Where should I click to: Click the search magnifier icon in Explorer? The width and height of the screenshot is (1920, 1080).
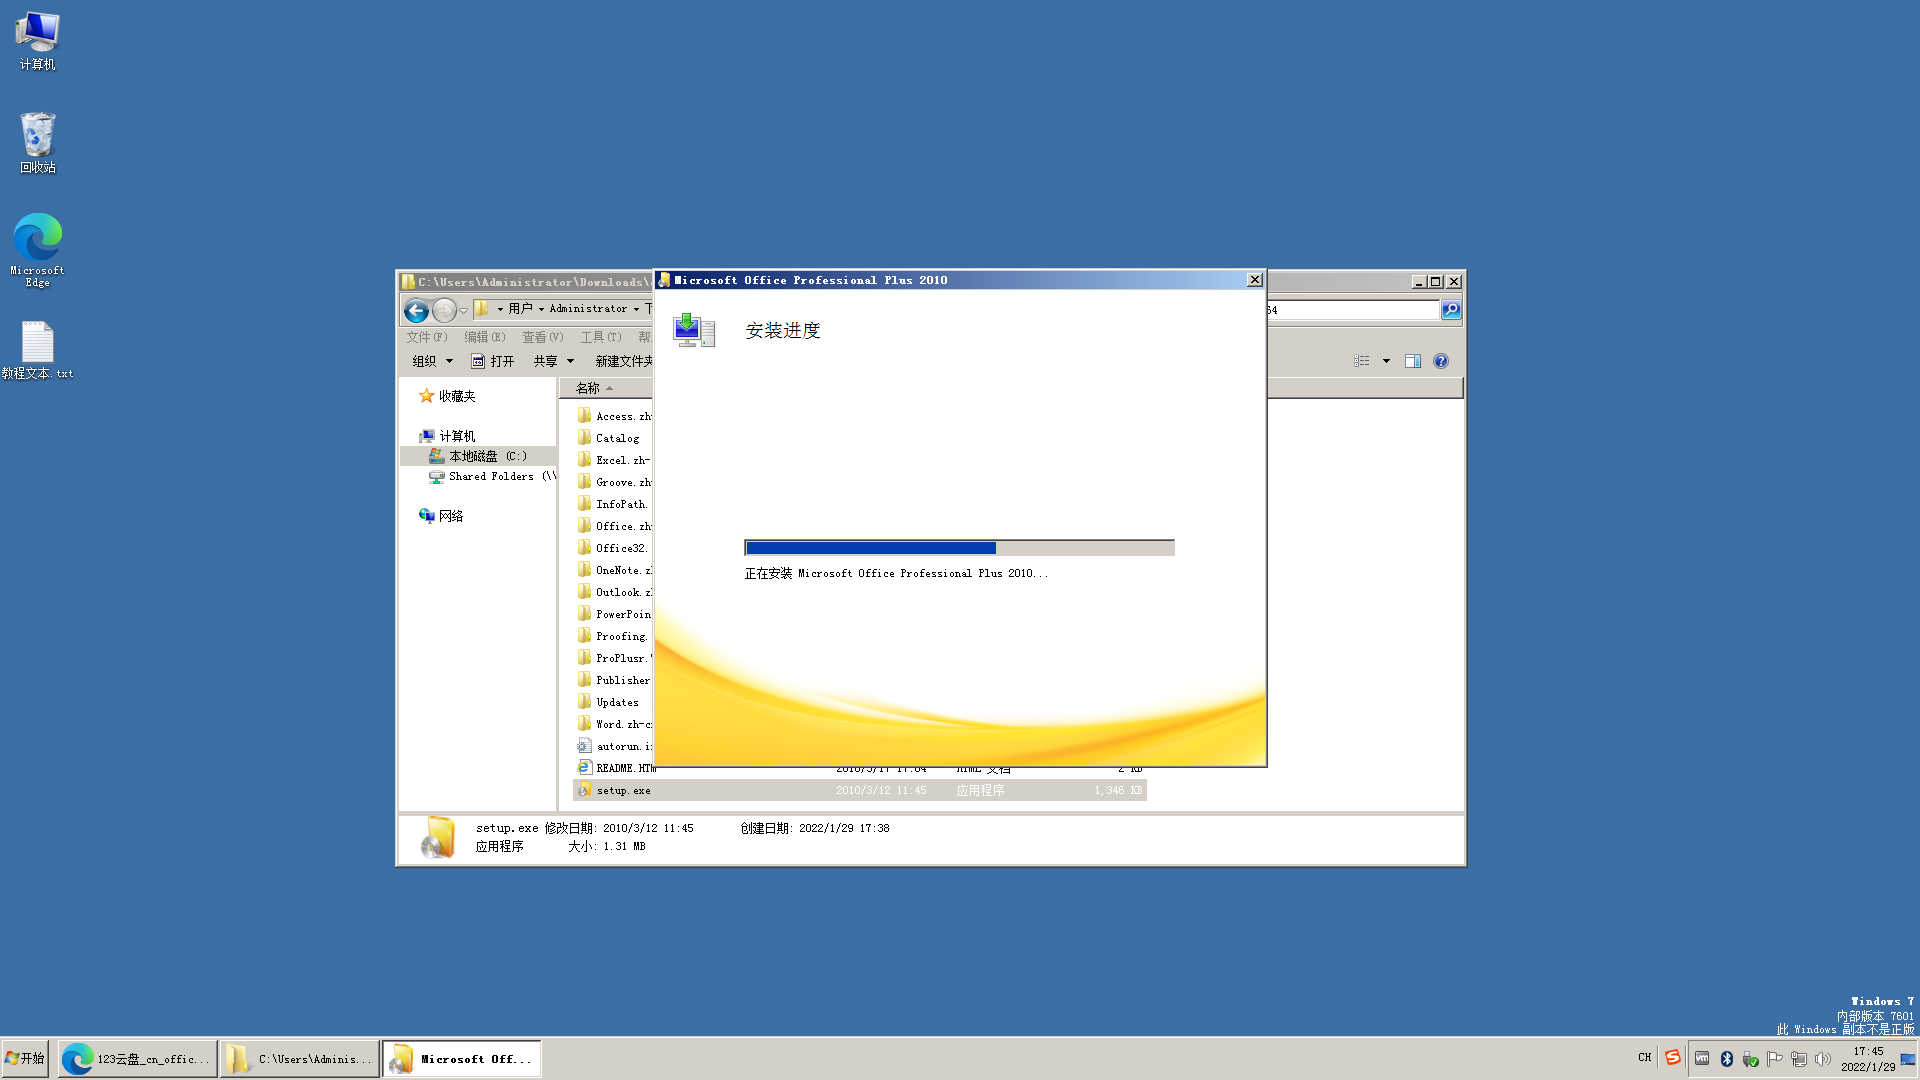(x=1451, y=310)
